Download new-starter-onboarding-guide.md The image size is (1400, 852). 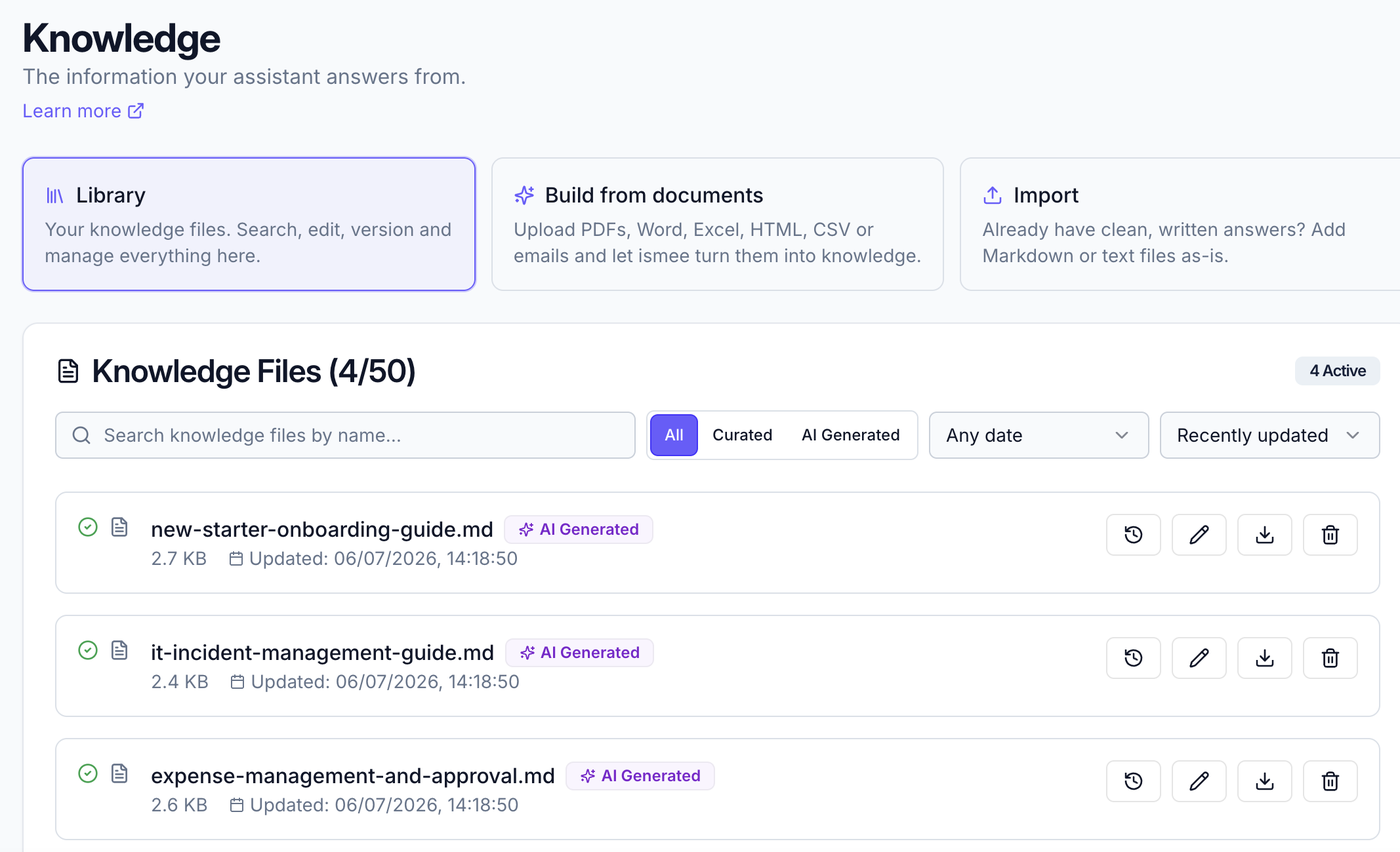[1265, 535]
